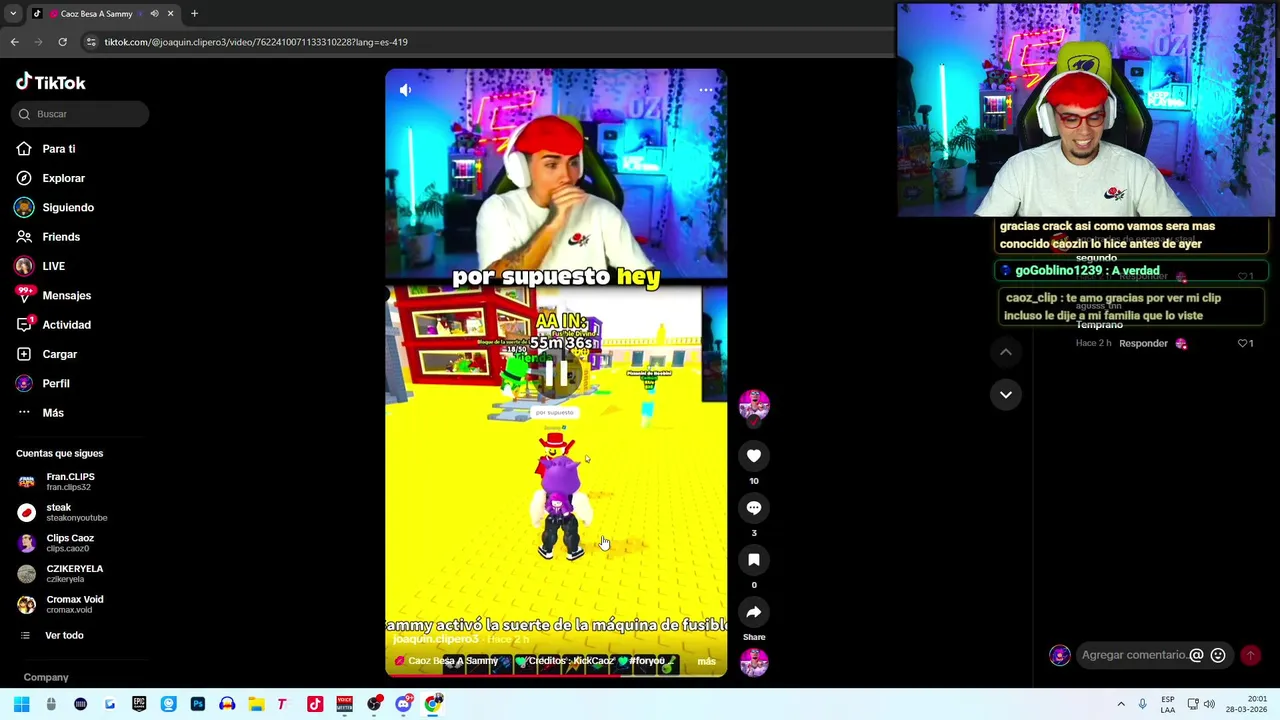Go to next video with down chevron
Image resolution: width=1280 pixels, height=720 pixels.
(x=1006, y=395)
